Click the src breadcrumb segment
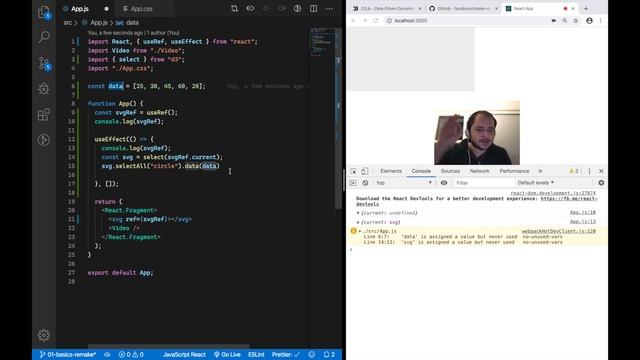This screenshot has width=640, height=360. (x=68, y=23)
